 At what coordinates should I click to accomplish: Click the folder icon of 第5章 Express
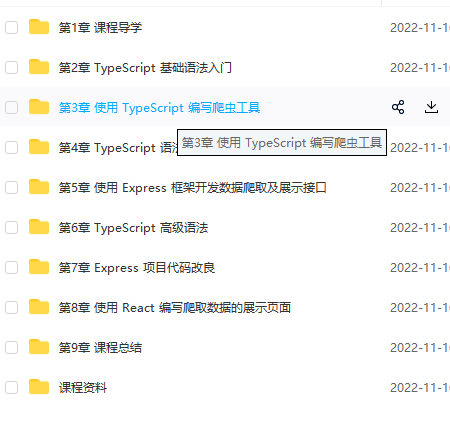[39, 187]
